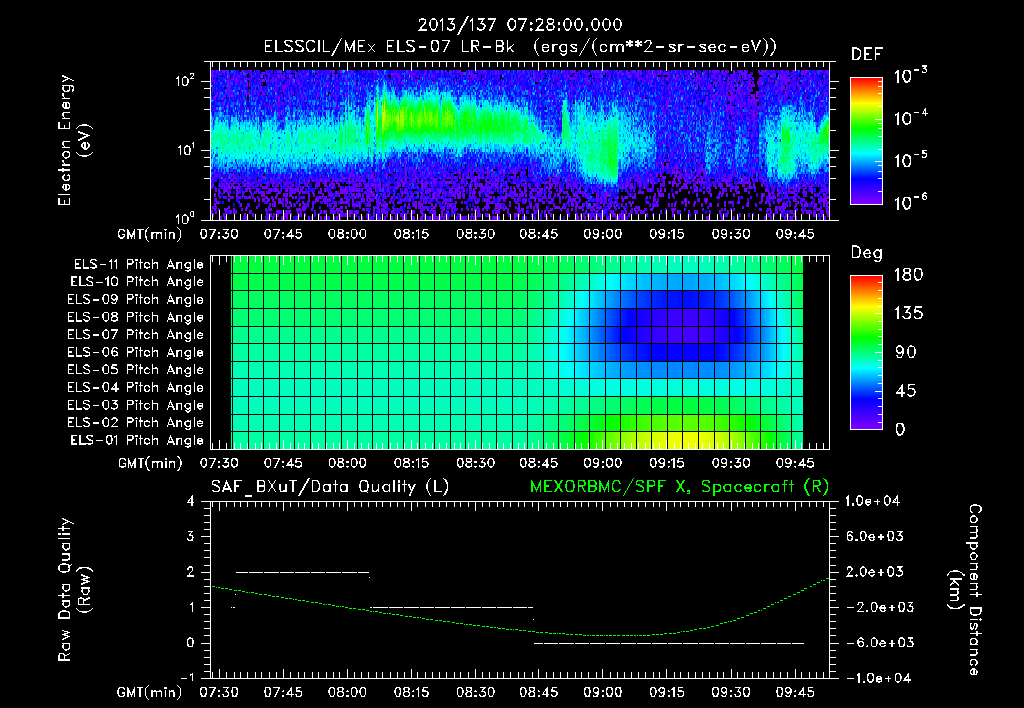Click the 10^-5 tick on DEF scale
Viewport: 1024px width, 708px height.
coord(910,160)
